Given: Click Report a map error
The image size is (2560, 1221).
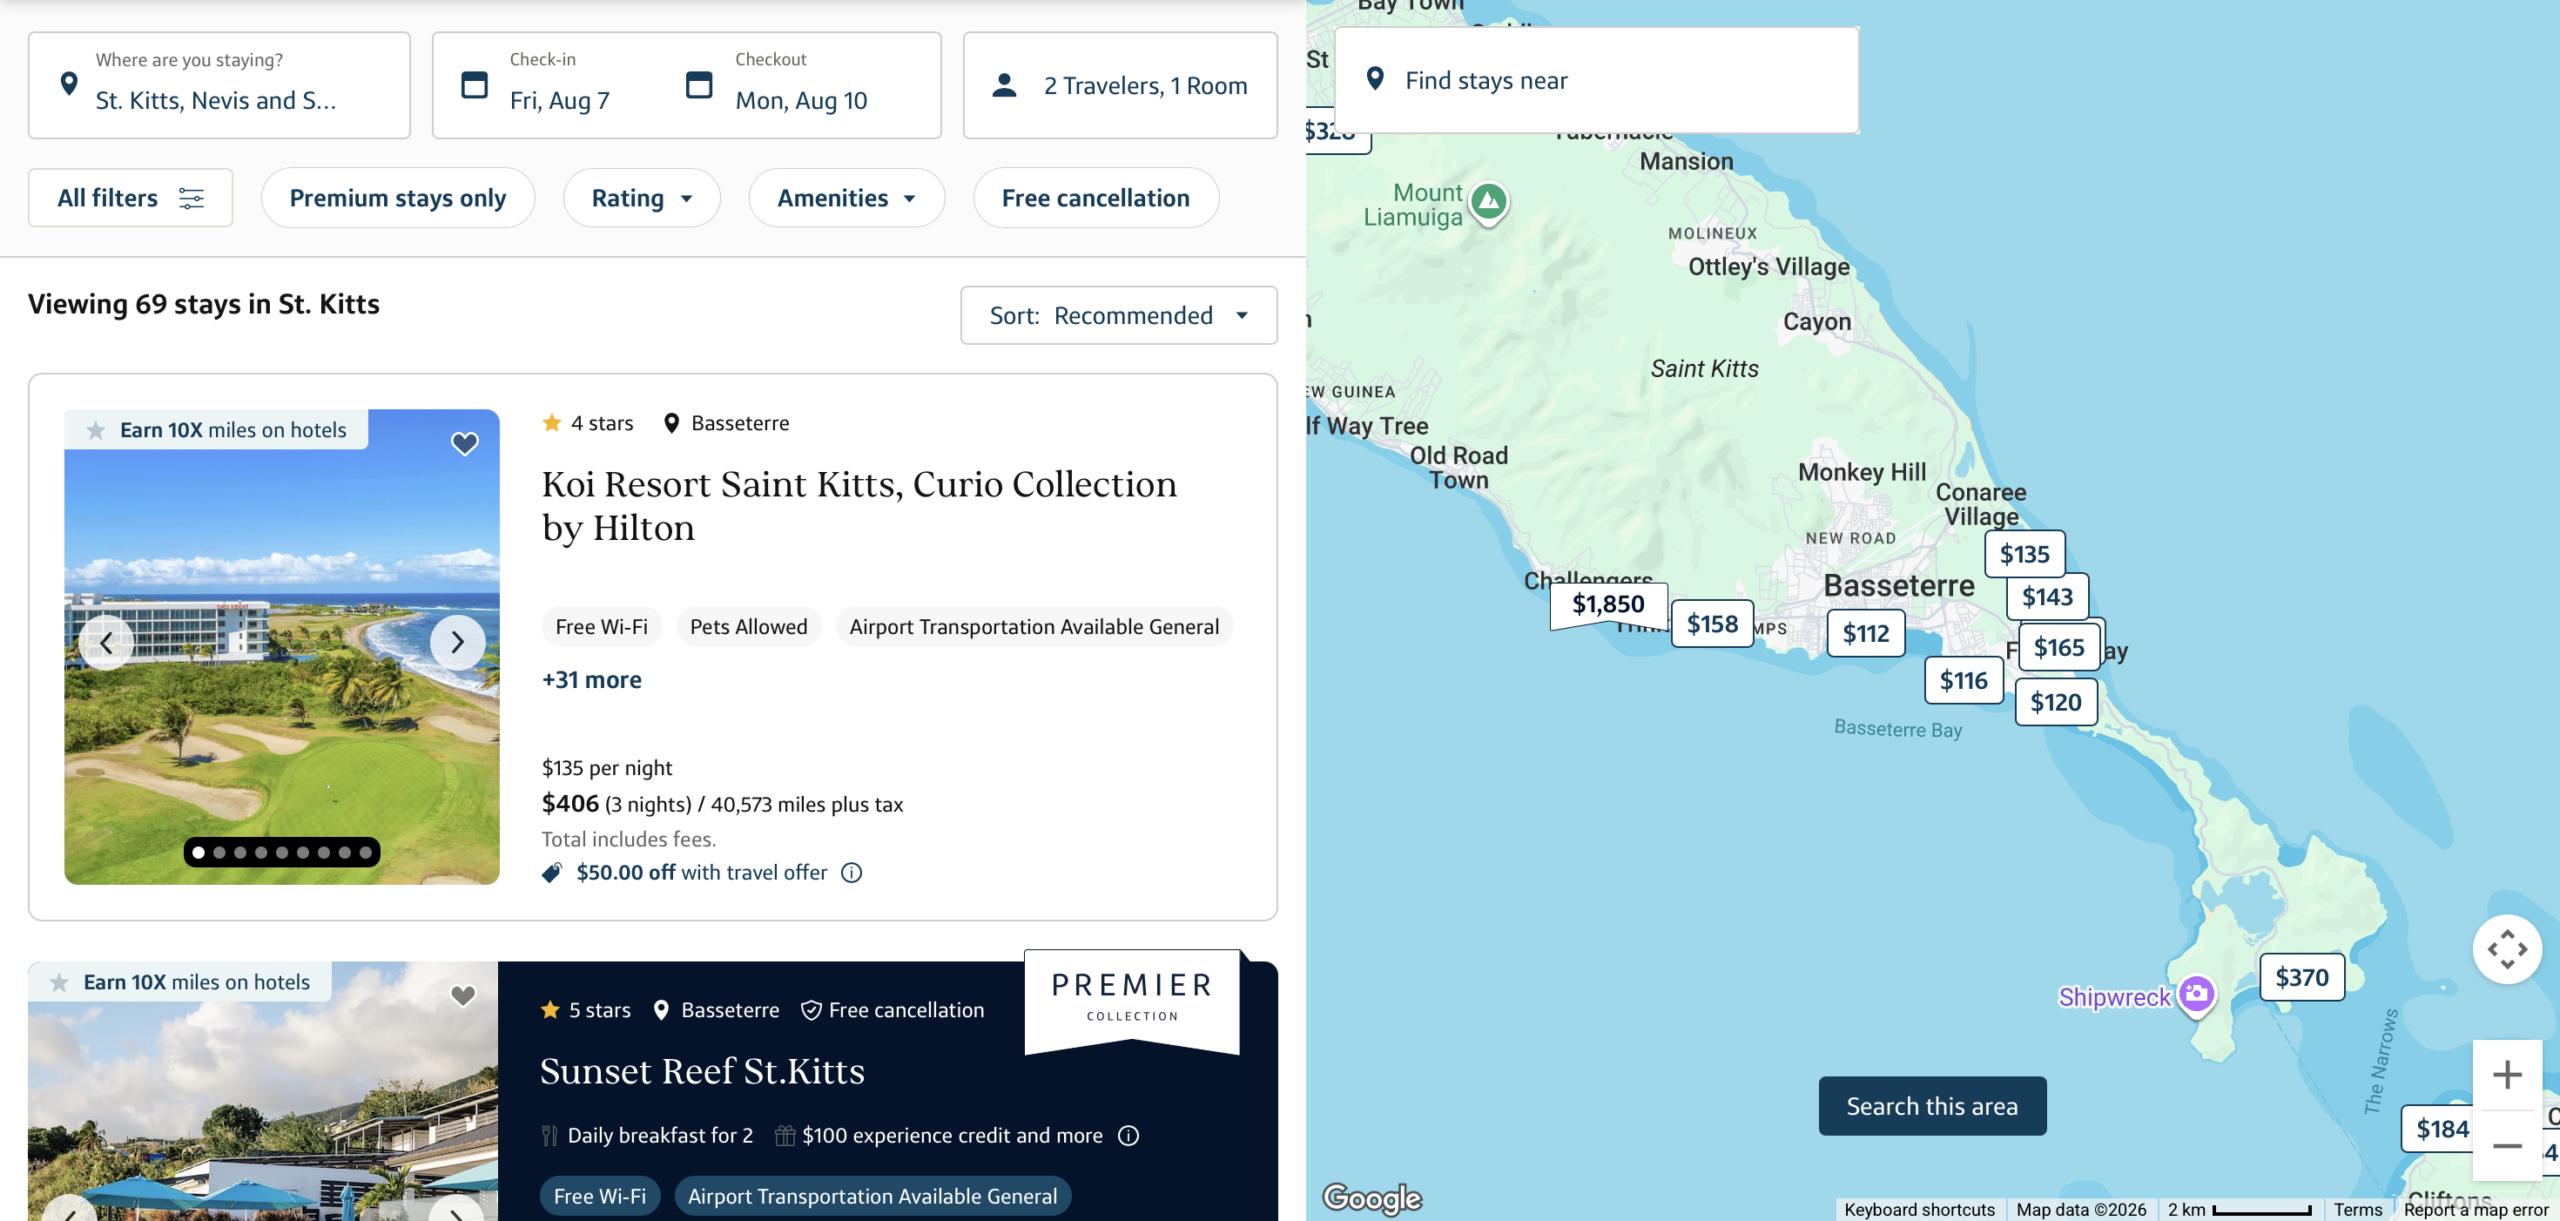Looking at the screenshot, I should click(x=2476, y=1210).
